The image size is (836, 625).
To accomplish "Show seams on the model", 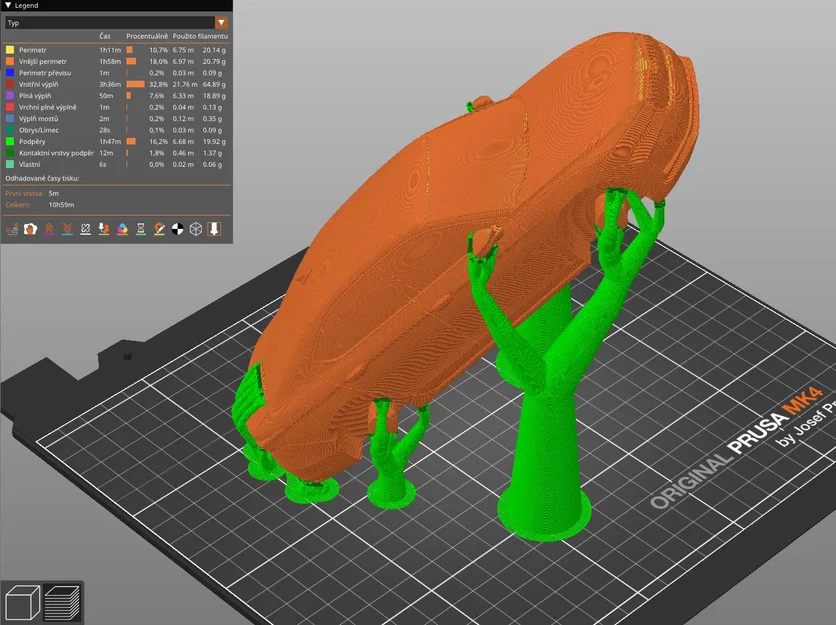I will pyautogui.click(x=84, y=228).
